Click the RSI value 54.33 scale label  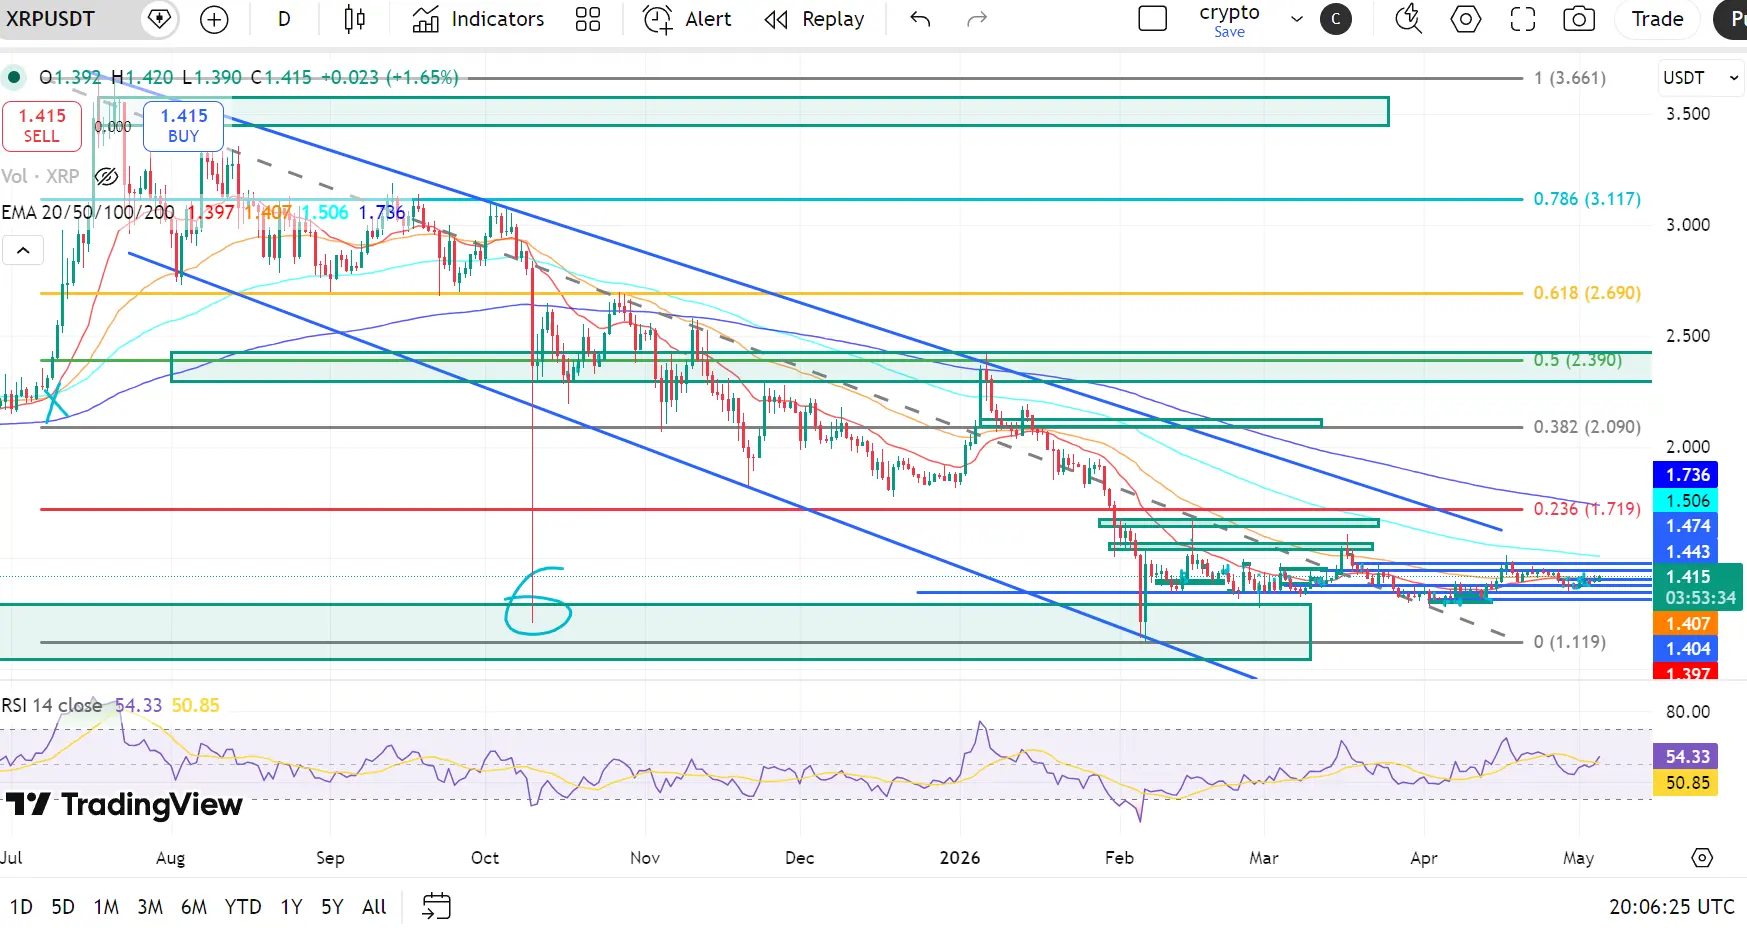[x=1687, y=757]
